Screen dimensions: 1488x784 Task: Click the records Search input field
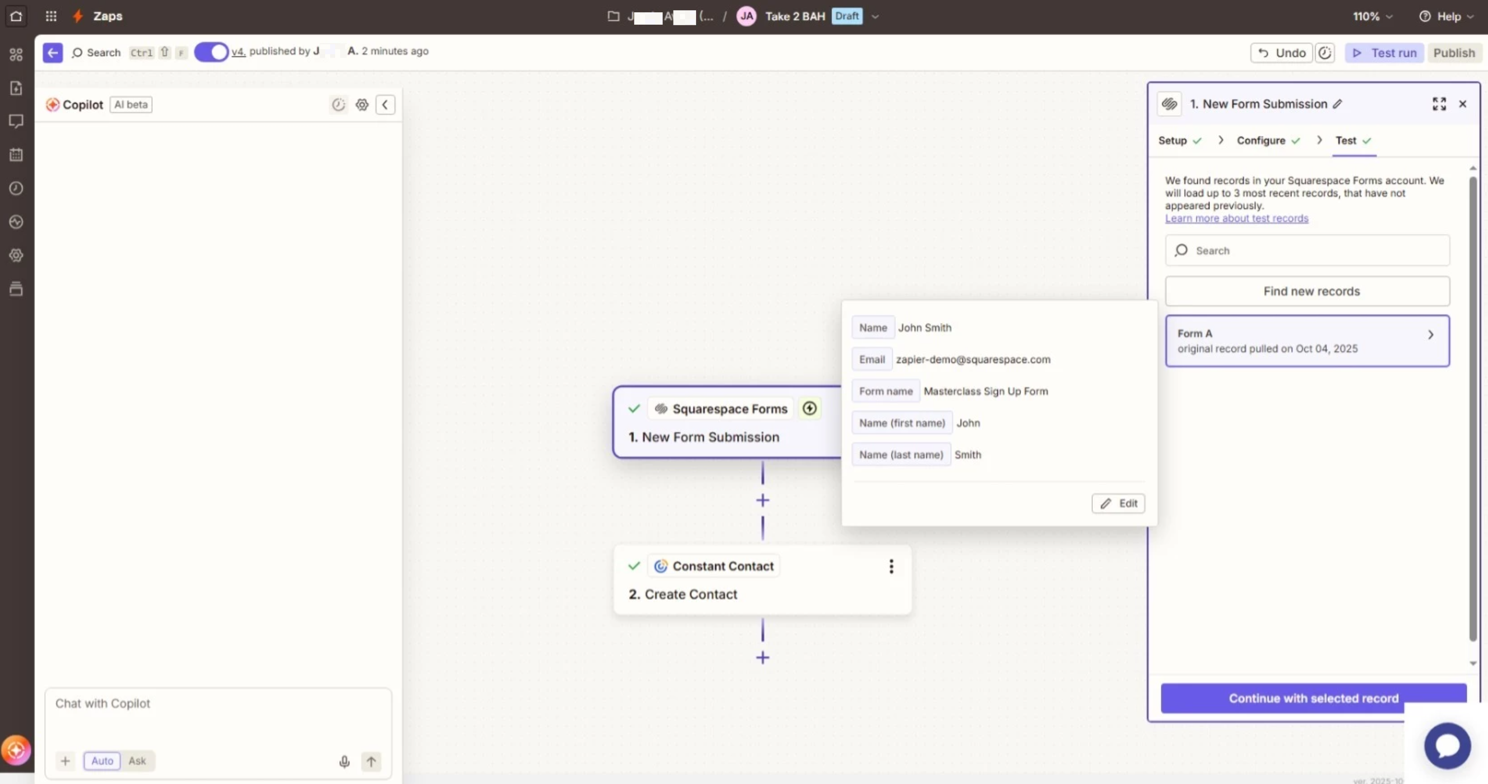click(1307, 251)
